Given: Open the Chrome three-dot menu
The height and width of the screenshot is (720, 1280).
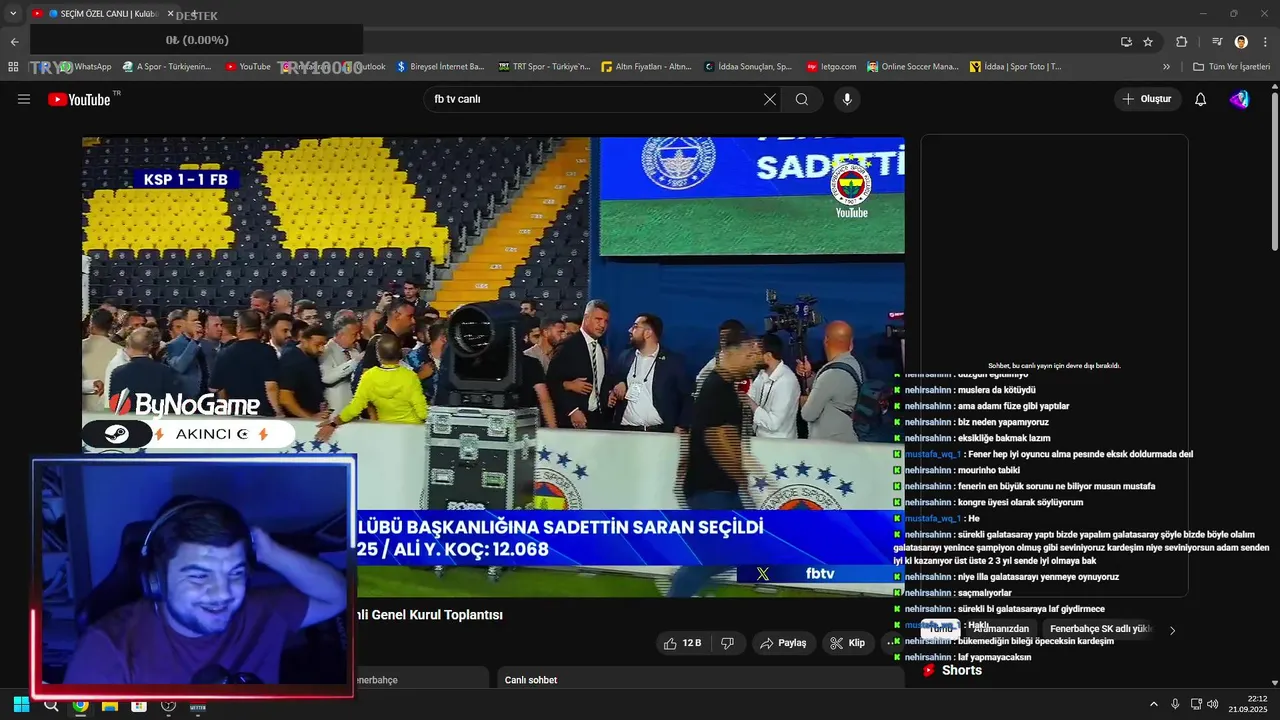Looking at the screenshot, I should coord(1265,41).
